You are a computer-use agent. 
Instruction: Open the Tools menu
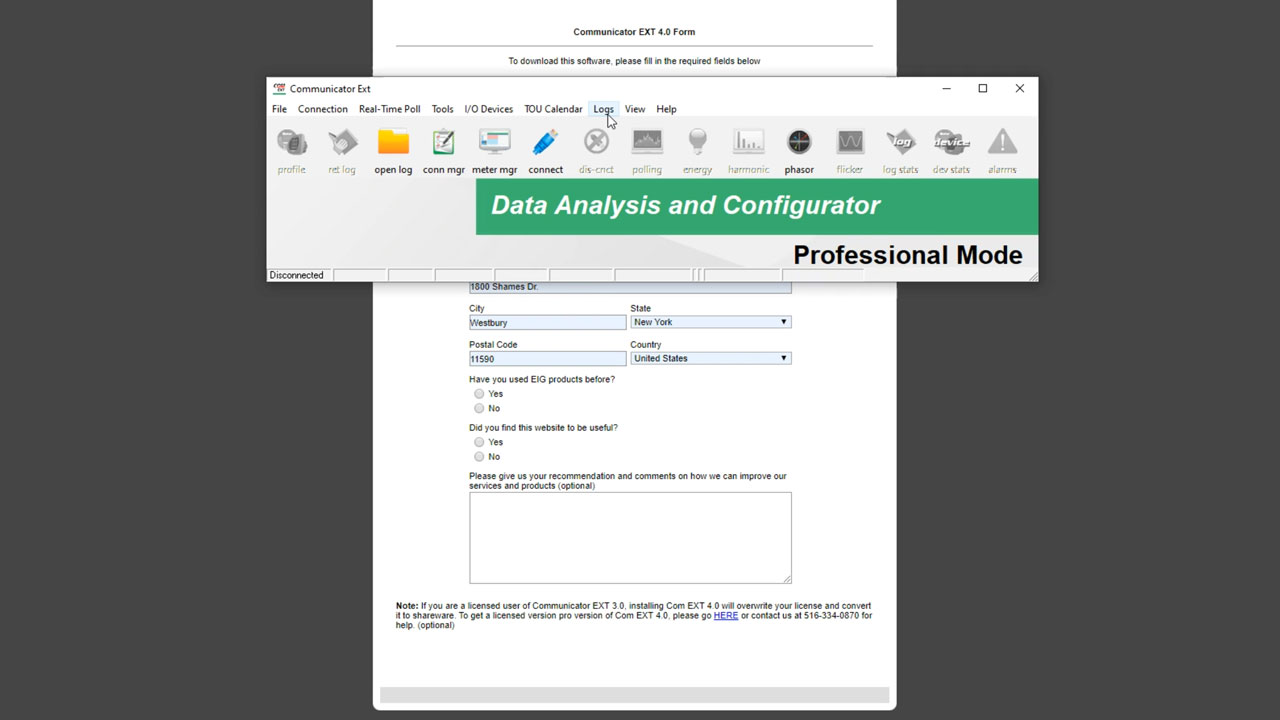click(x=442, y=109)
